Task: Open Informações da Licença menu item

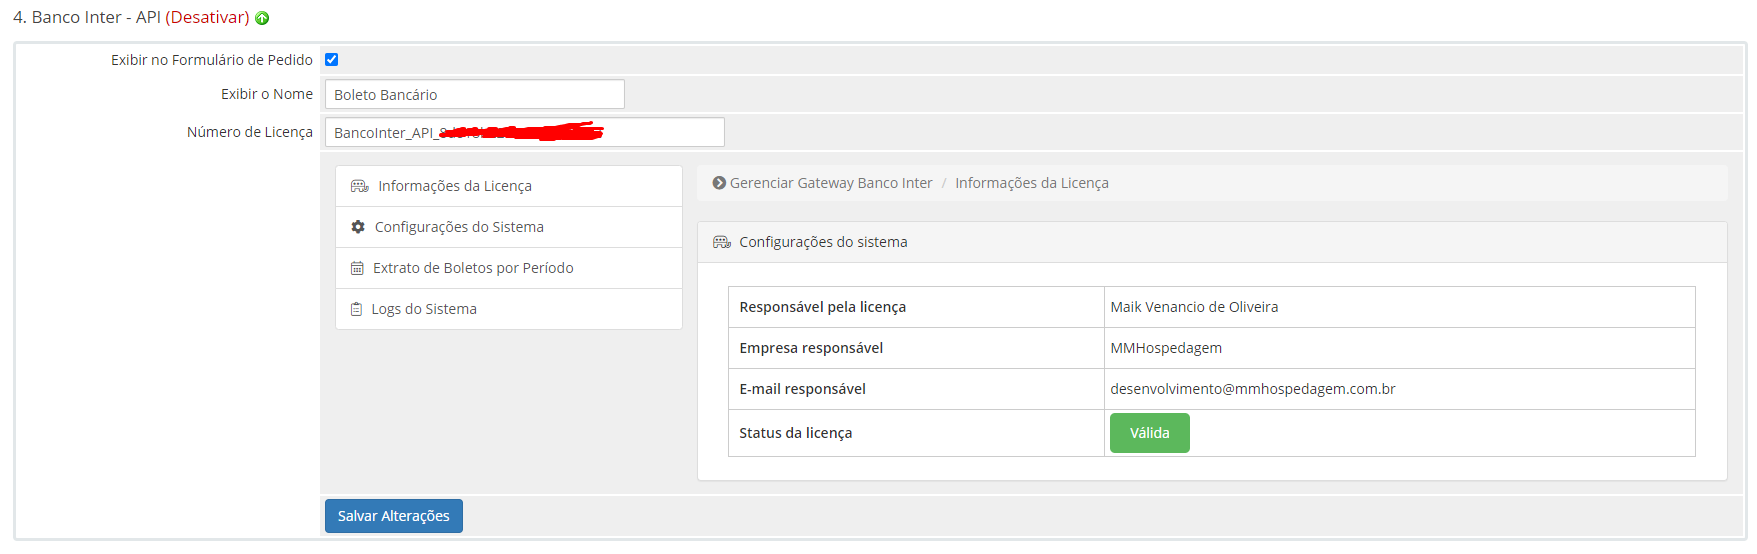Action: (x=509, y=186)
